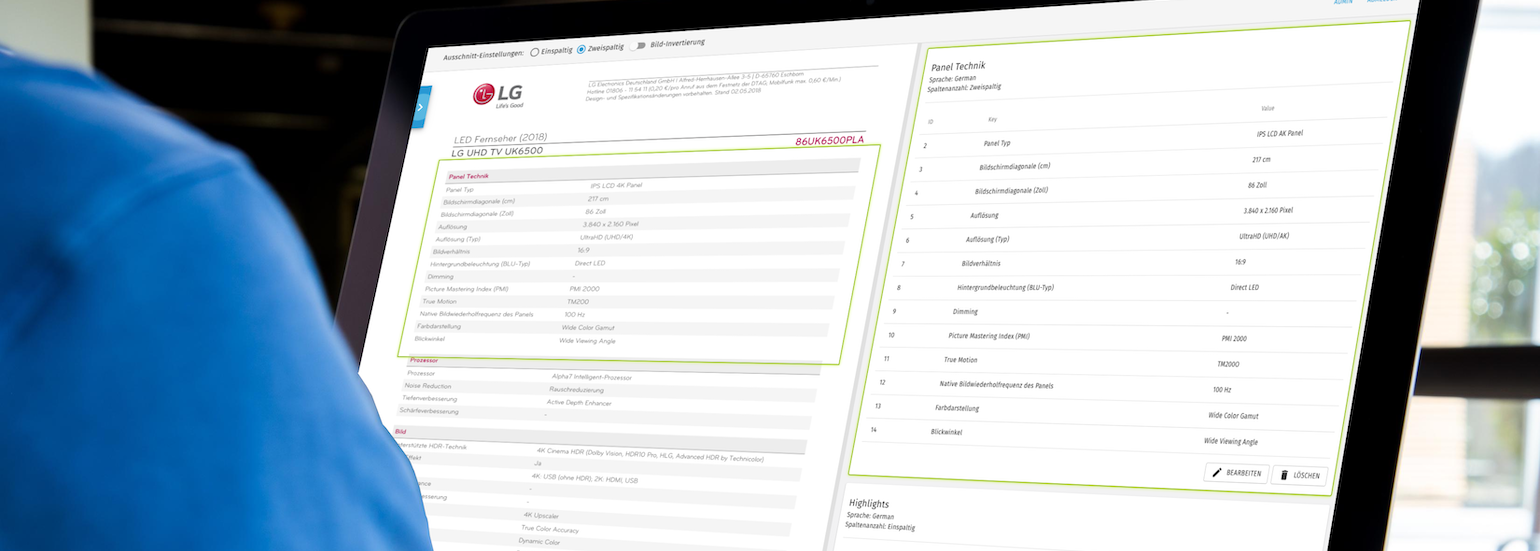The image size is (1540, 551).
Task: Select the Einspaltig radio button
Action: tap(535, 51)
